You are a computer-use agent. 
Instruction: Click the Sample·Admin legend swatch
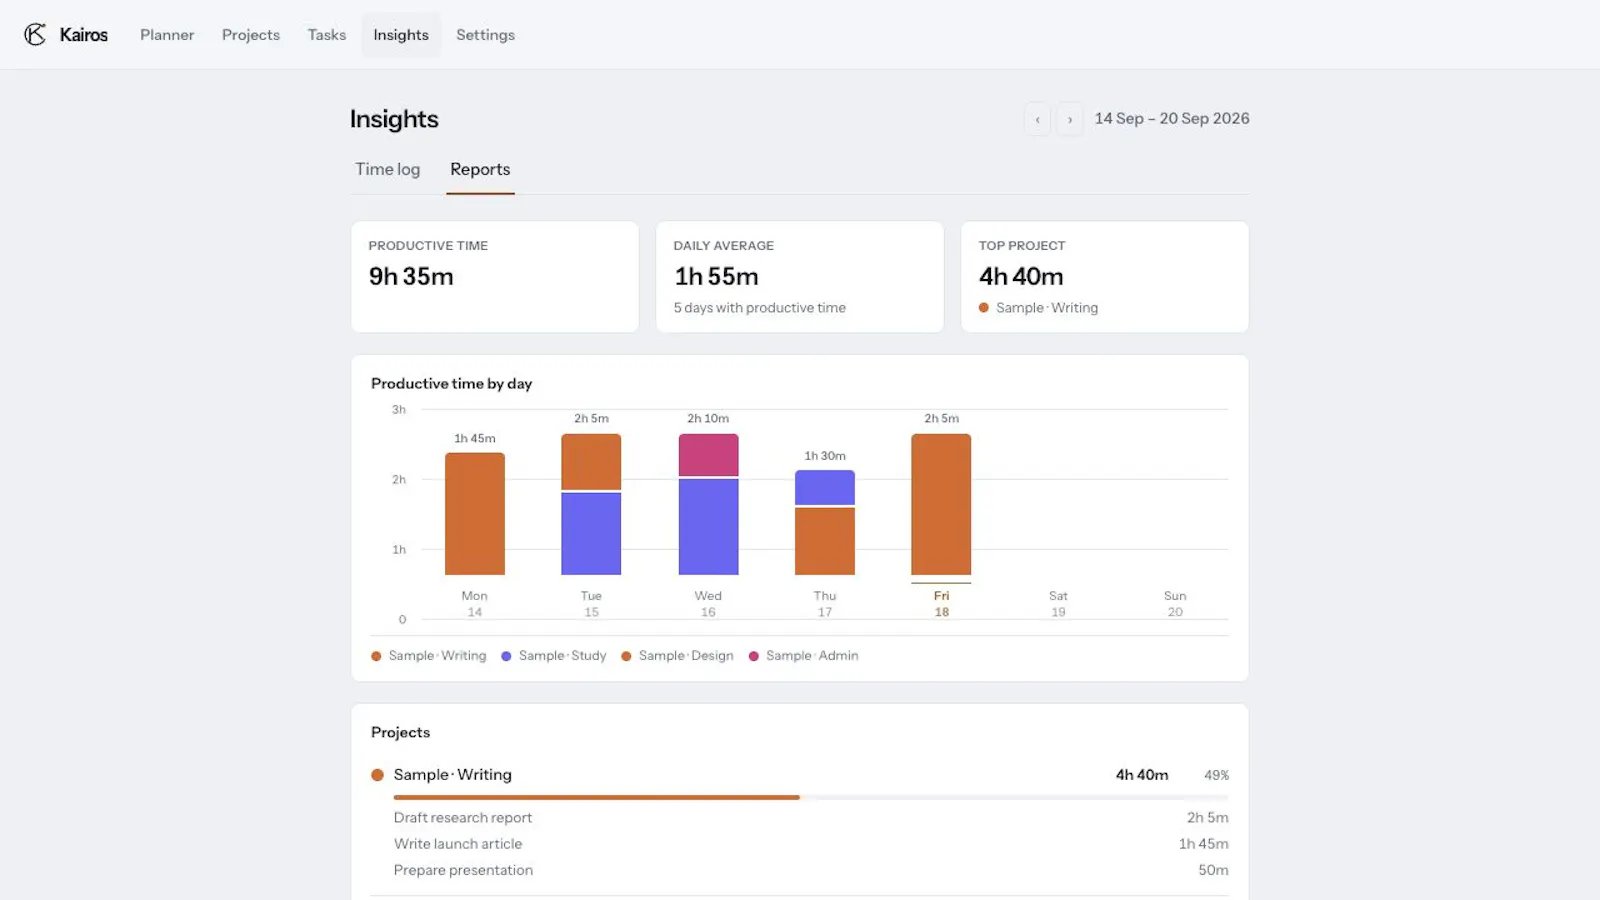point(754,656)
